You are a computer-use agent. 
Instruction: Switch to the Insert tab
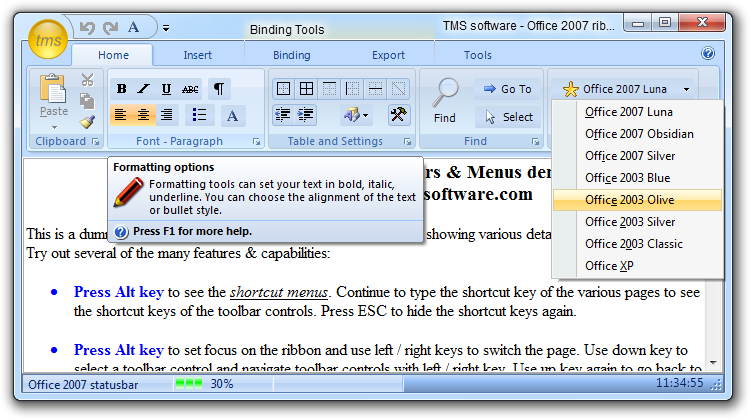[197, 55]
